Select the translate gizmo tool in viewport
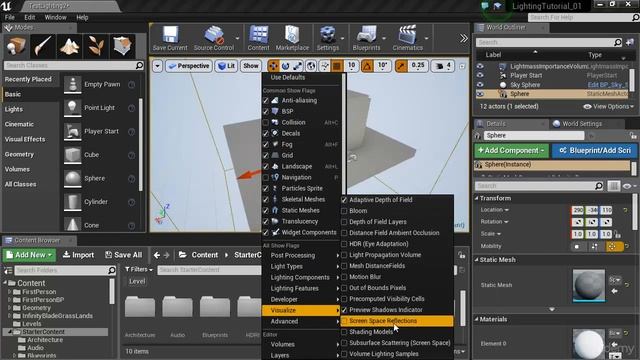This screenshot has height=360, width=640. pyautogui.click(x=273, y=66)
